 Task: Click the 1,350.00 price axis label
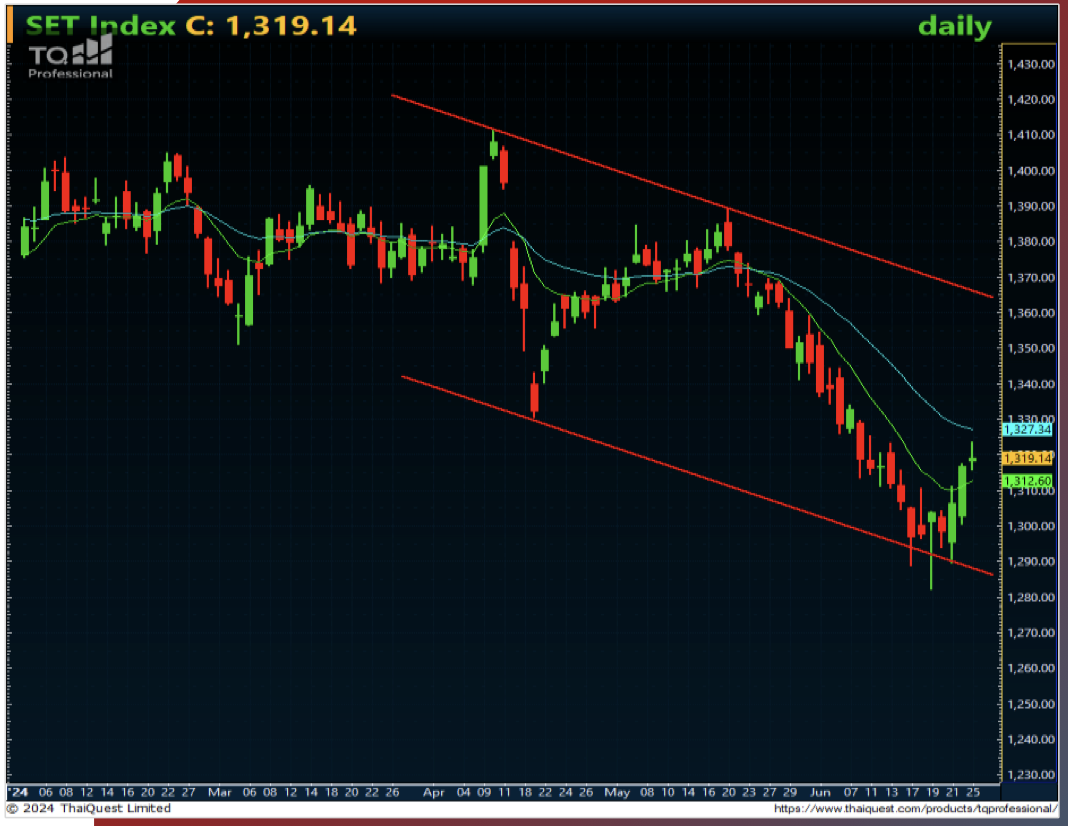1031,349
